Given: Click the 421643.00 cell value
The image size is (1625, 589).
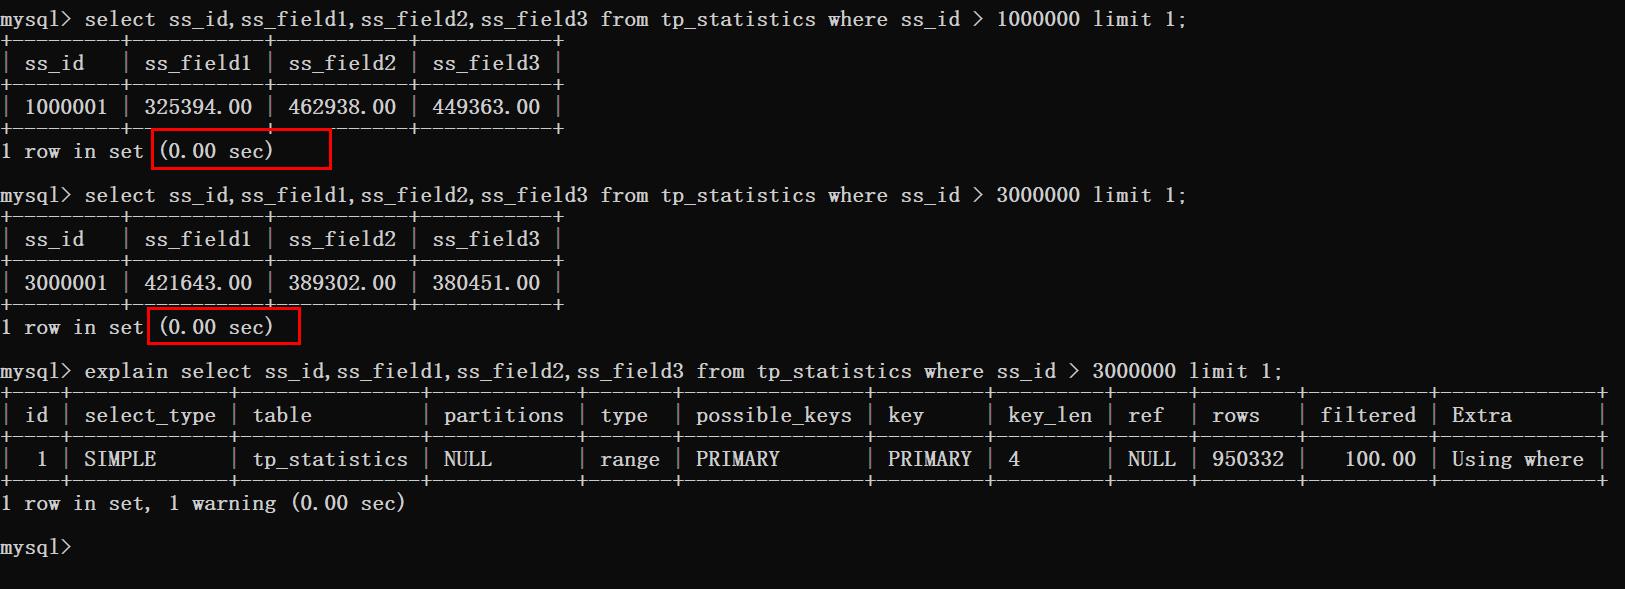Looking at the screenshot, I should [198, 283].
